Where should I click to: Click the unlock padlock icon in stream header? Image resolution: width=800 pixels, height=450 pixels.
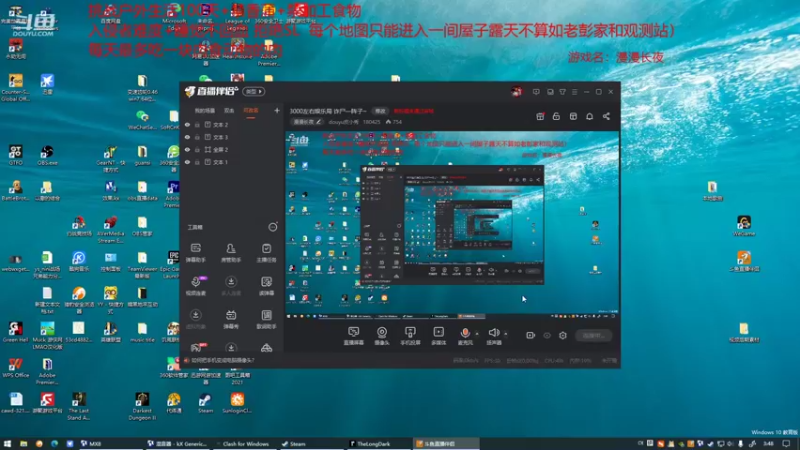click(x=556, y=116)
